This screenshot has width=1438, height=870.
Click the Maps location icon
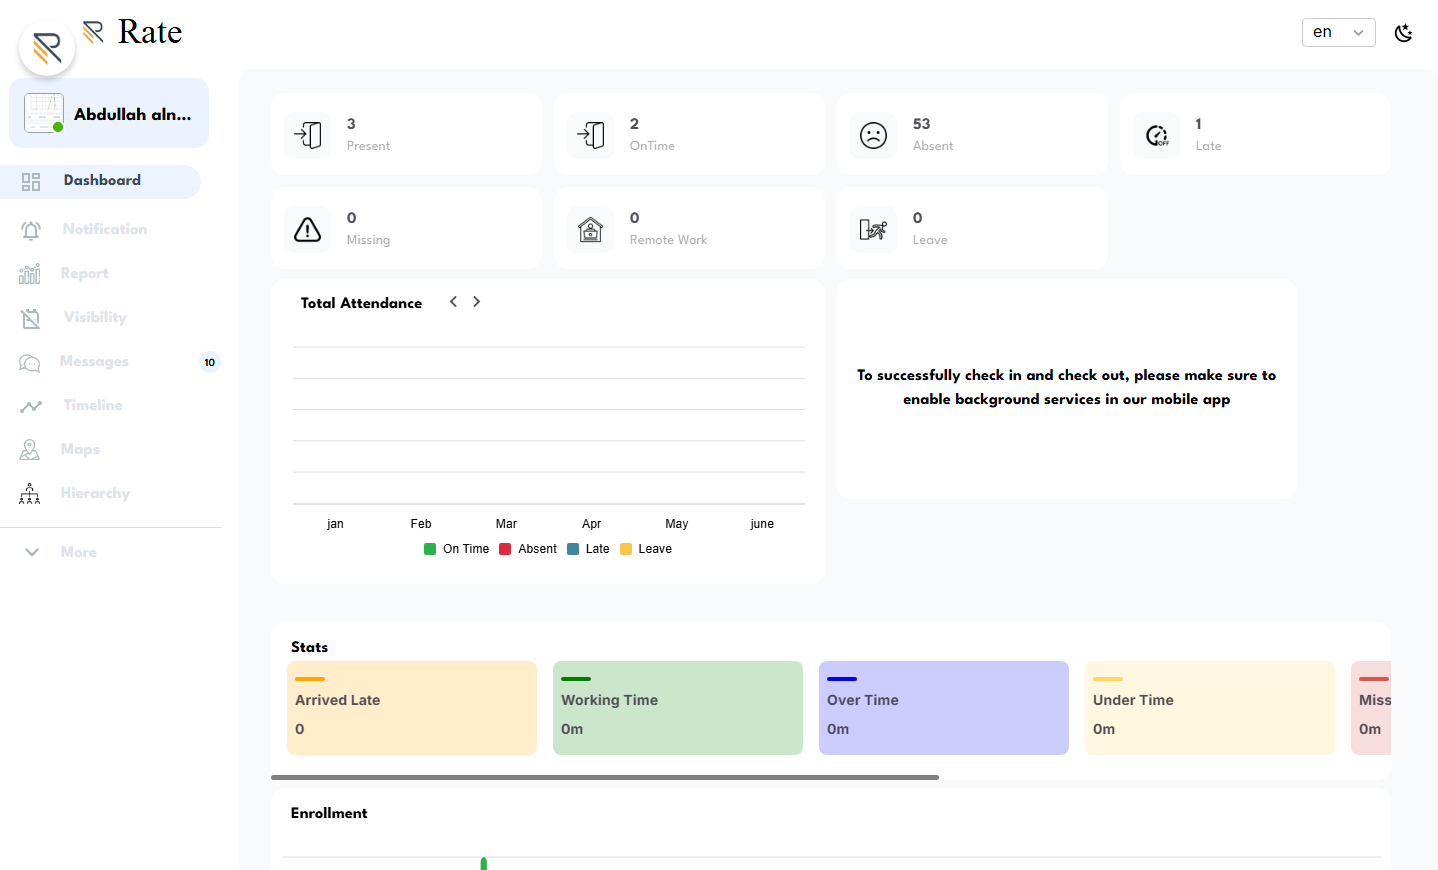point(30,450)
